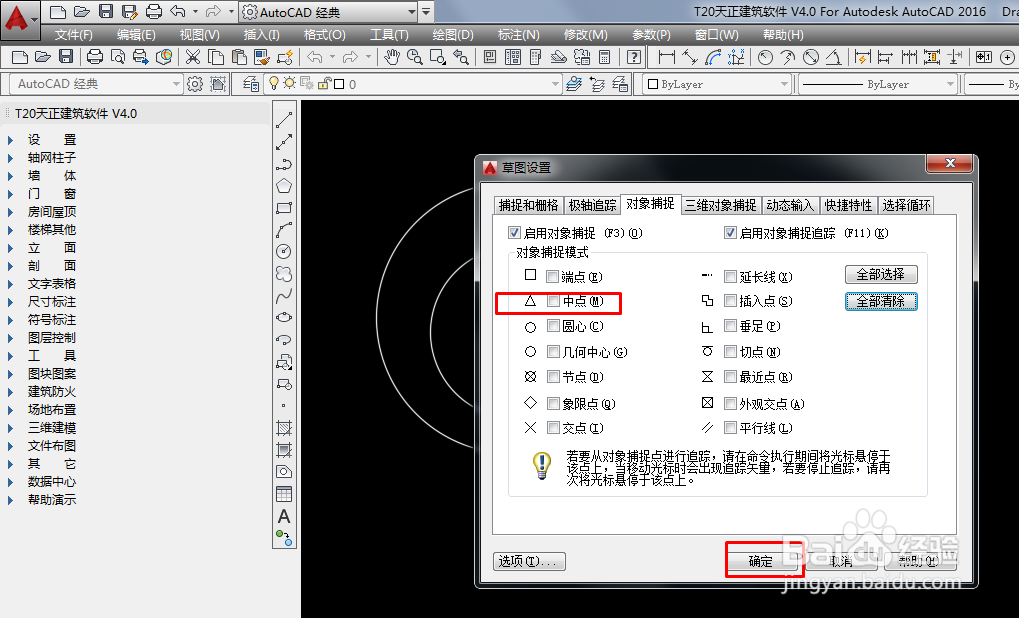Open the 标注(N) menu

[x=518, y=35]
